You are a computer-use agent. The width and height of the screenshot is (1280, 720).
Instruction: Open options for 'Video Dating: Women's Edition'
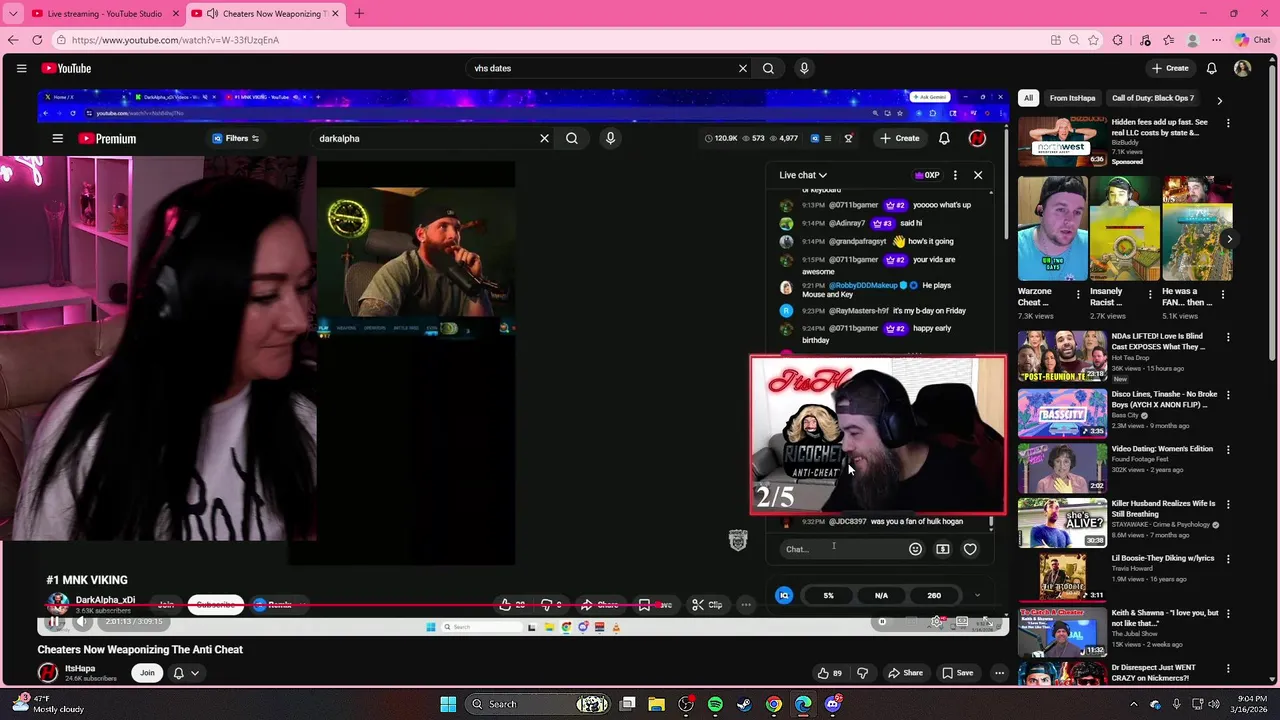click(x=1228, y=449)
